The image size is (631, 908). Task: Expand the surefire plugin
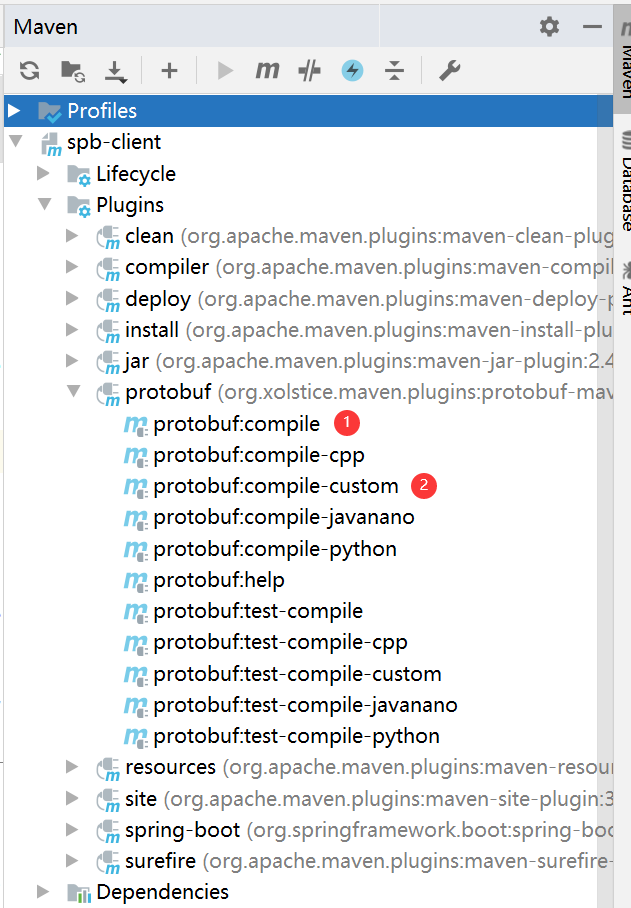(72, 861)
